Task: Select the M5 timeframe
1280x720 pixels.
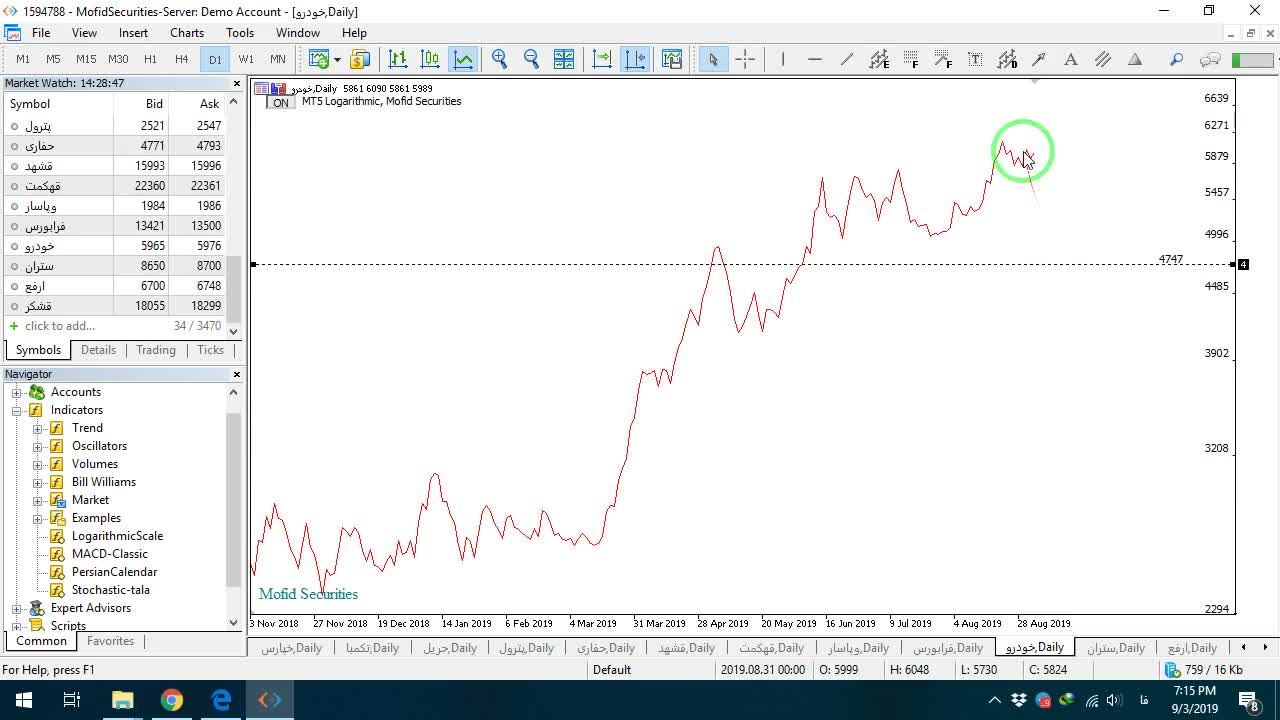Action: (x=54, y=59)
